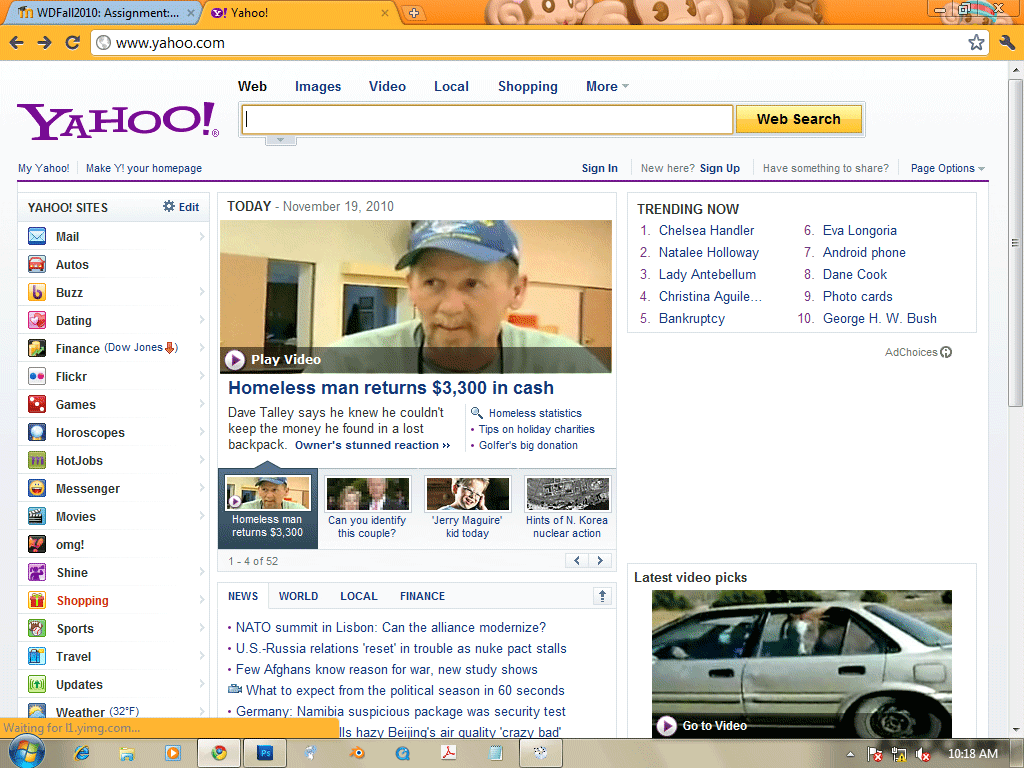Click inside the Yahoo search input field

(x=488, y=120)
